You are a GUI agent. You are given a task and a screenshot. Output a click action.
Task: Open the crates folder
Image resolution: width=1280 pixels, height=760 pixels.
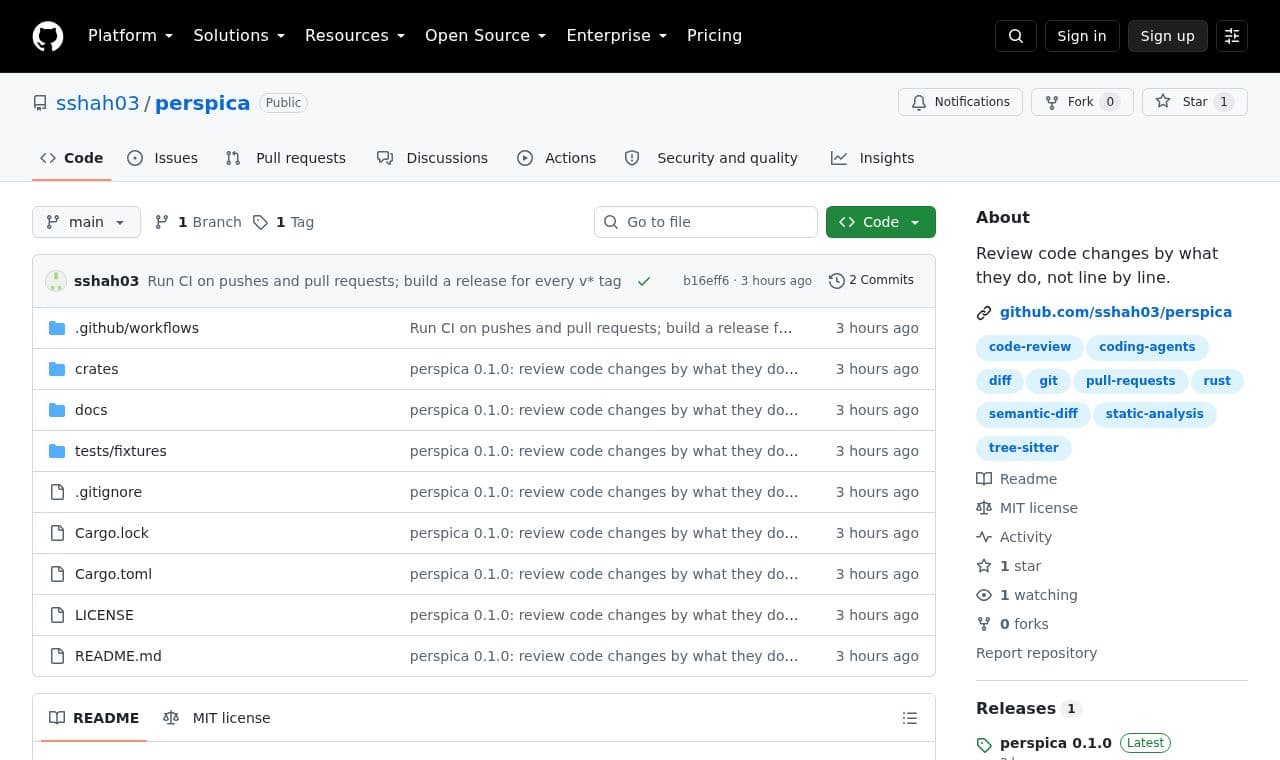tap(96, 369)
